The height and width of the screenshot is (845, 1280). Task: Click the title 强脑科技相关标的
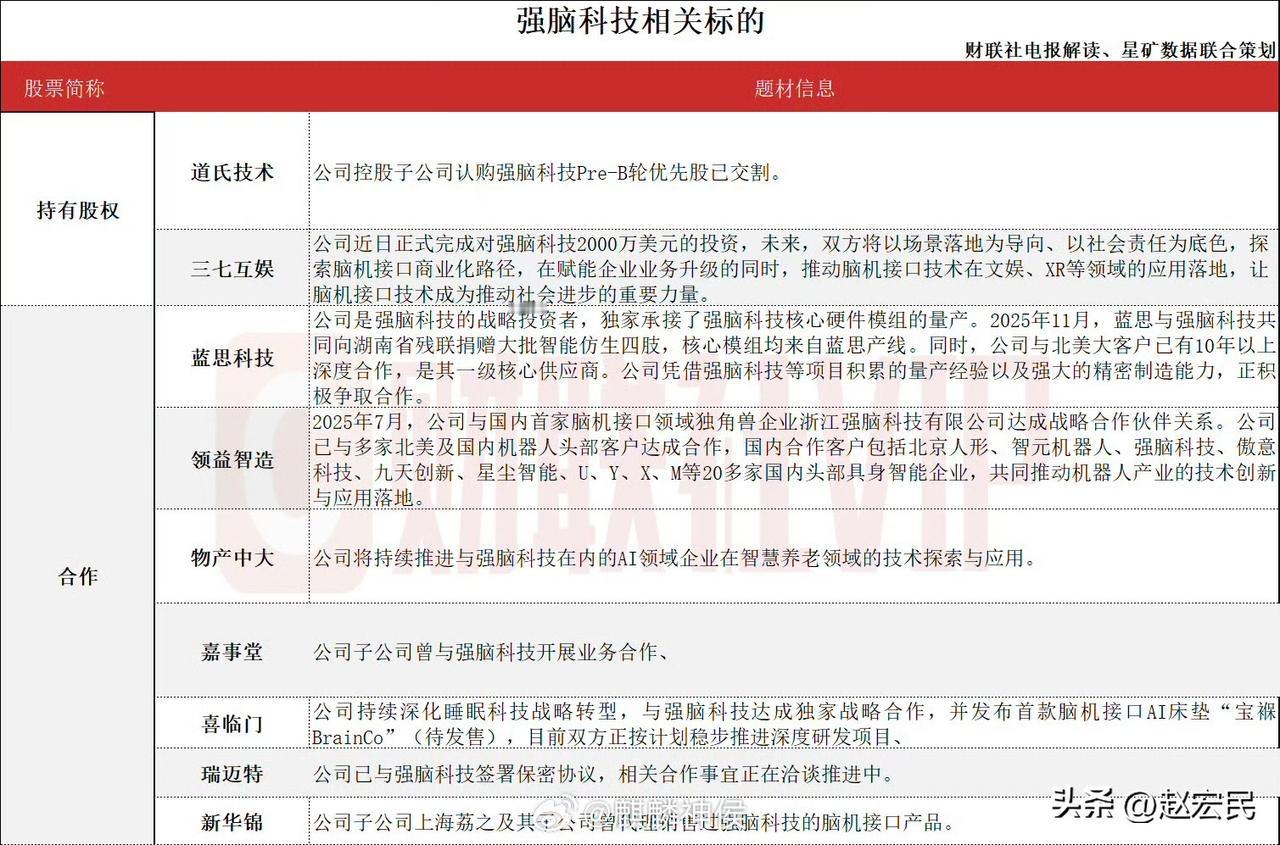(637, 20)
